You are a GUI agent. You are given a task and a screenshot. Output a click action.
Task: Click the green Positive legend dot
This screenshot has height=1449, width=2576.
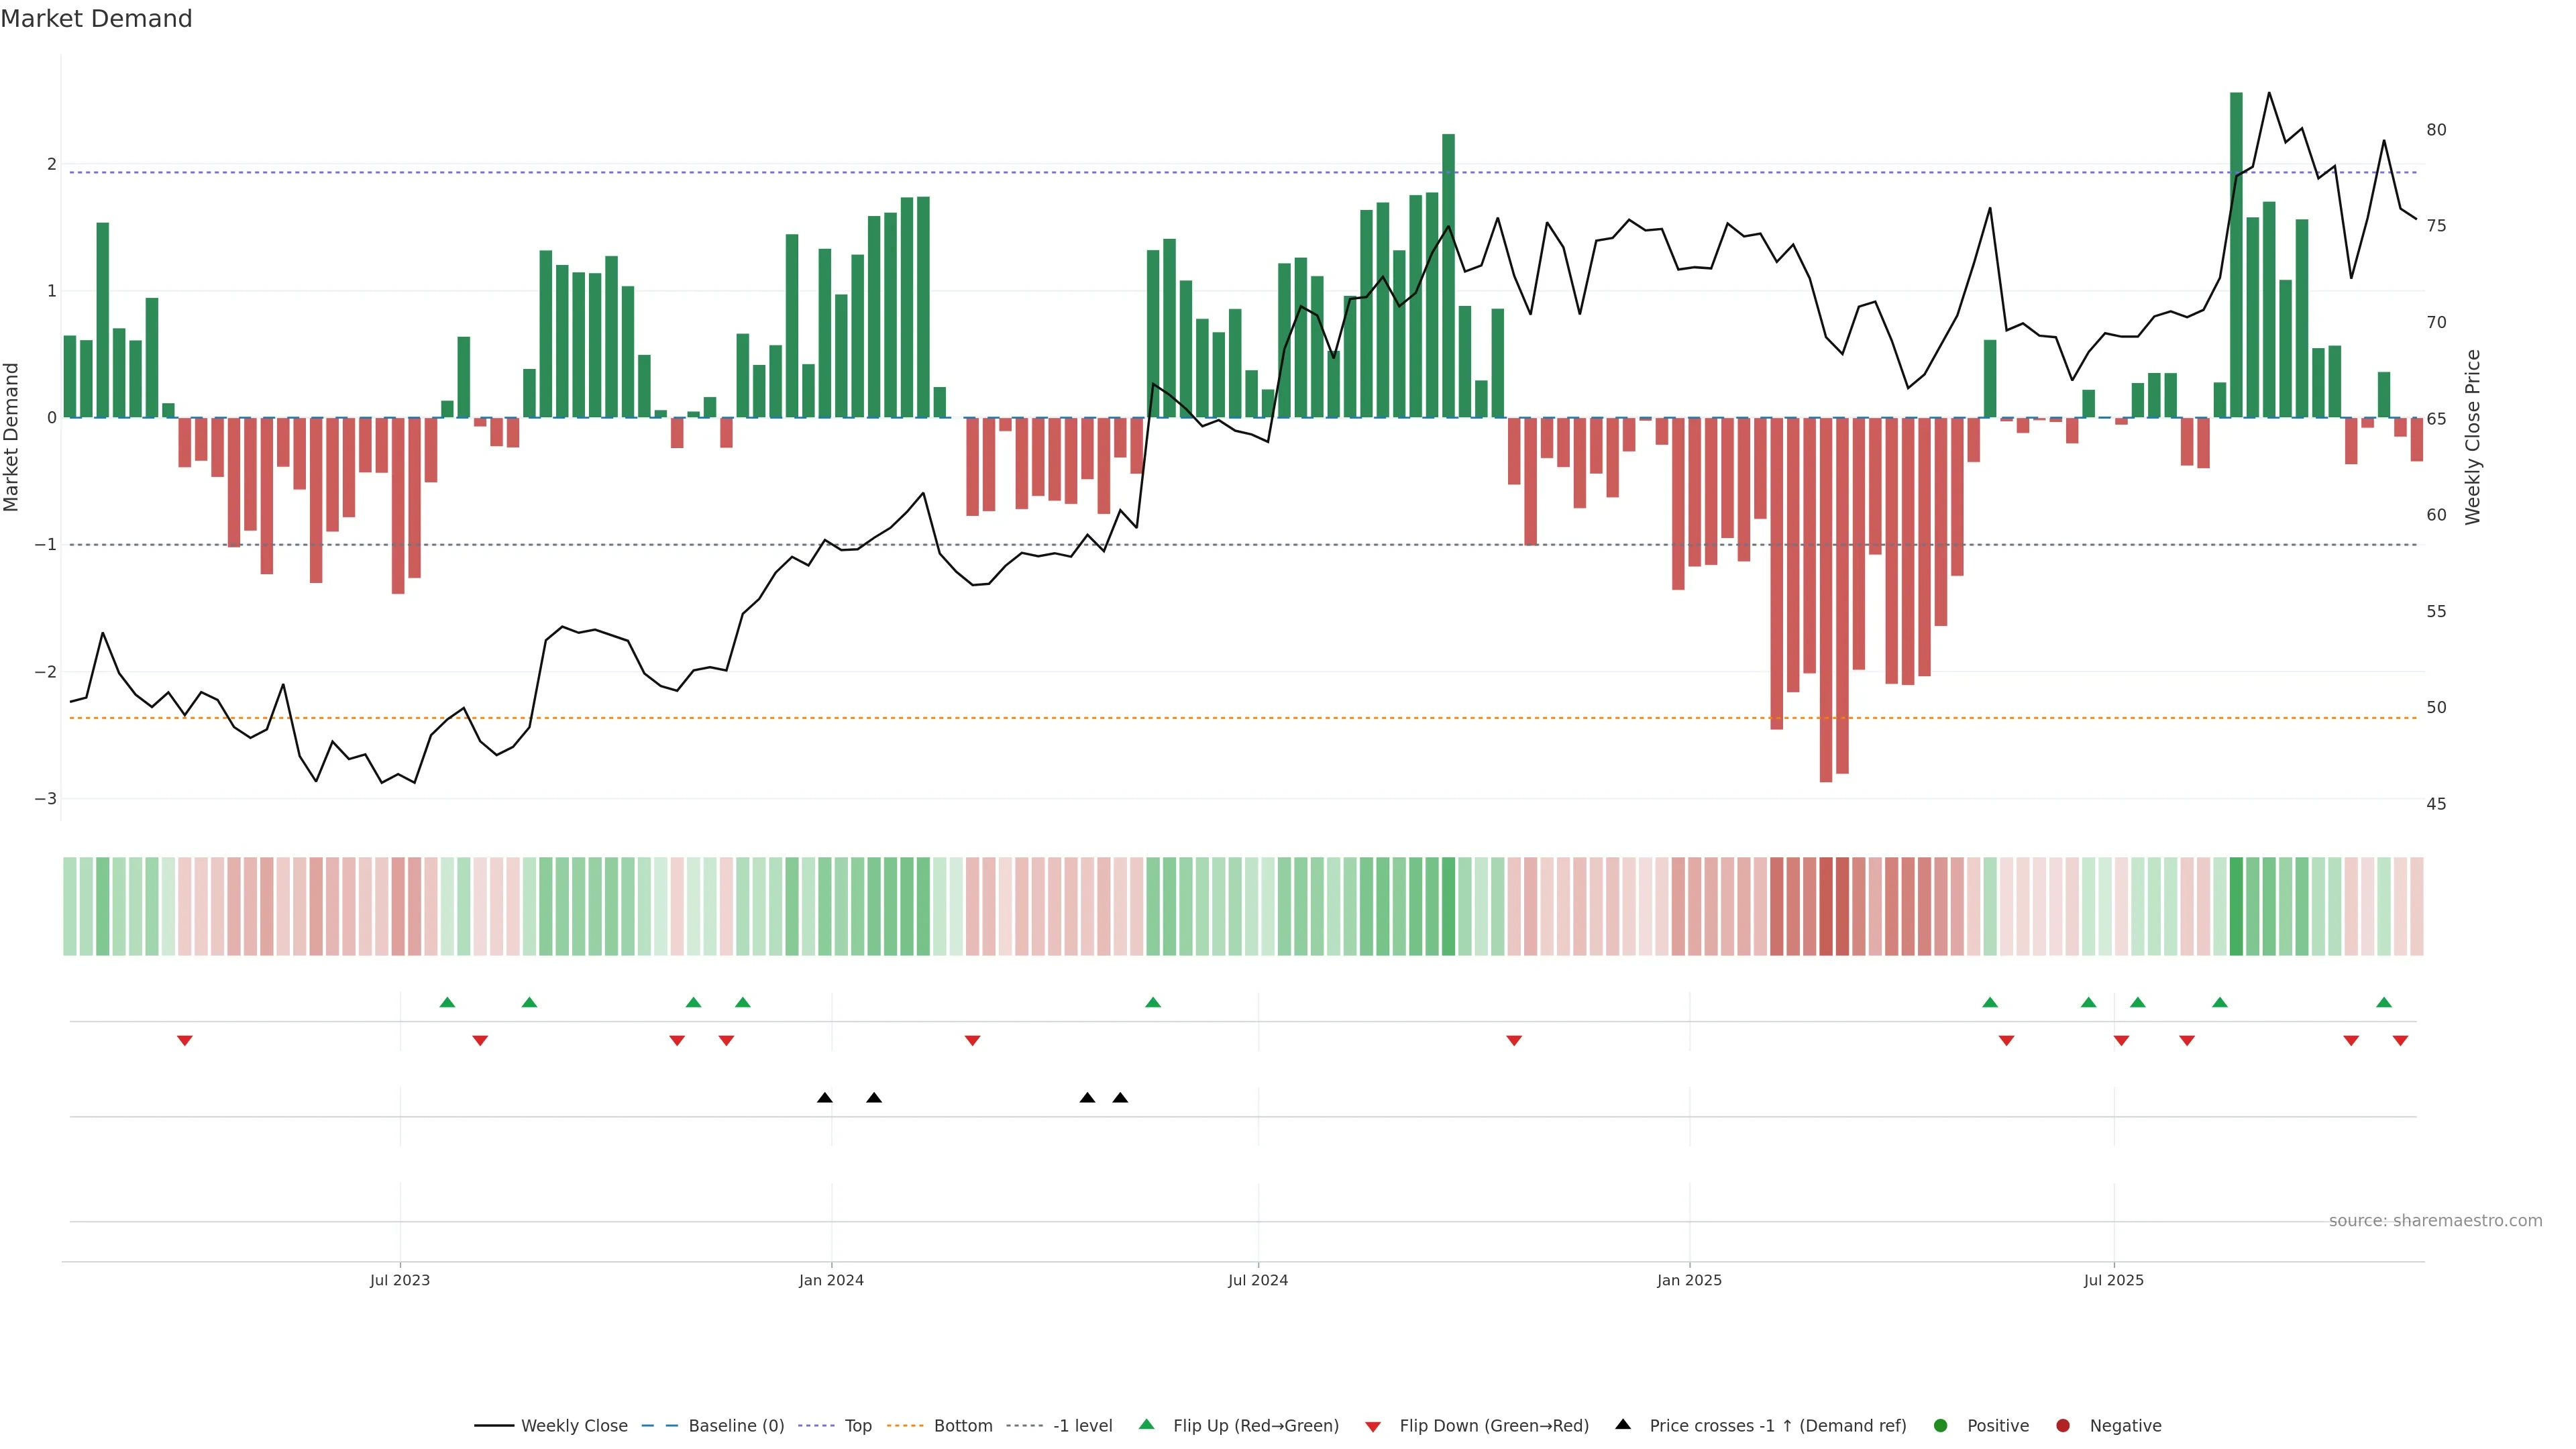(x=1941, y=1426)
